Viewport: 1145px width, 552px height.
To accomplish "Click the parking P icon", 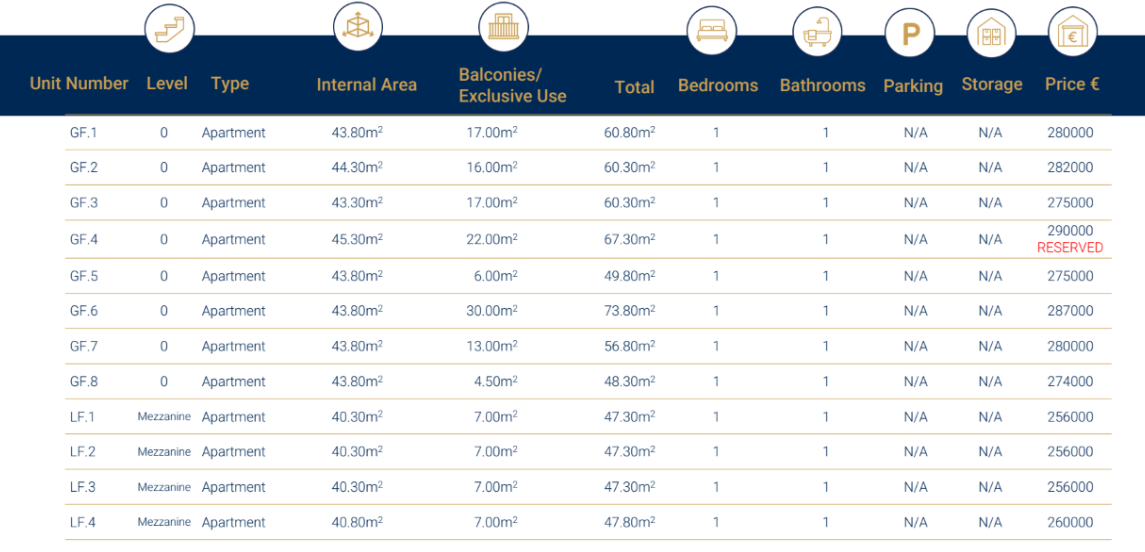I will click(x=910, y=34).
